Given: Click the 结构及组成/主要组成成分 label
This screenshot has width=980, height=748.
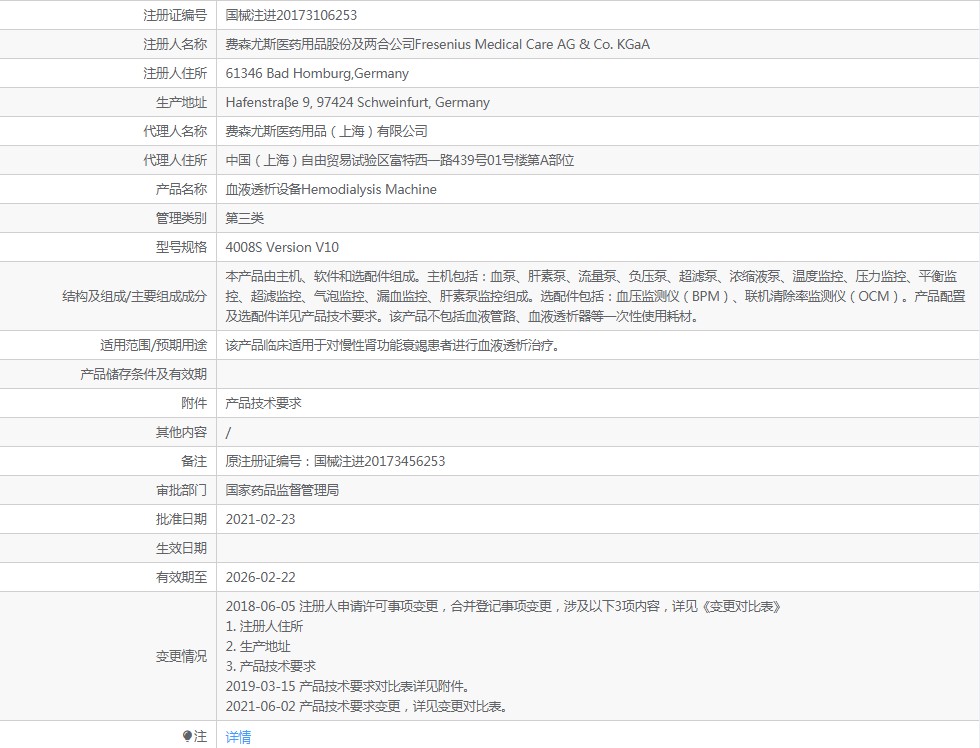Looking at the screenshot, I should tap(134, 296).
